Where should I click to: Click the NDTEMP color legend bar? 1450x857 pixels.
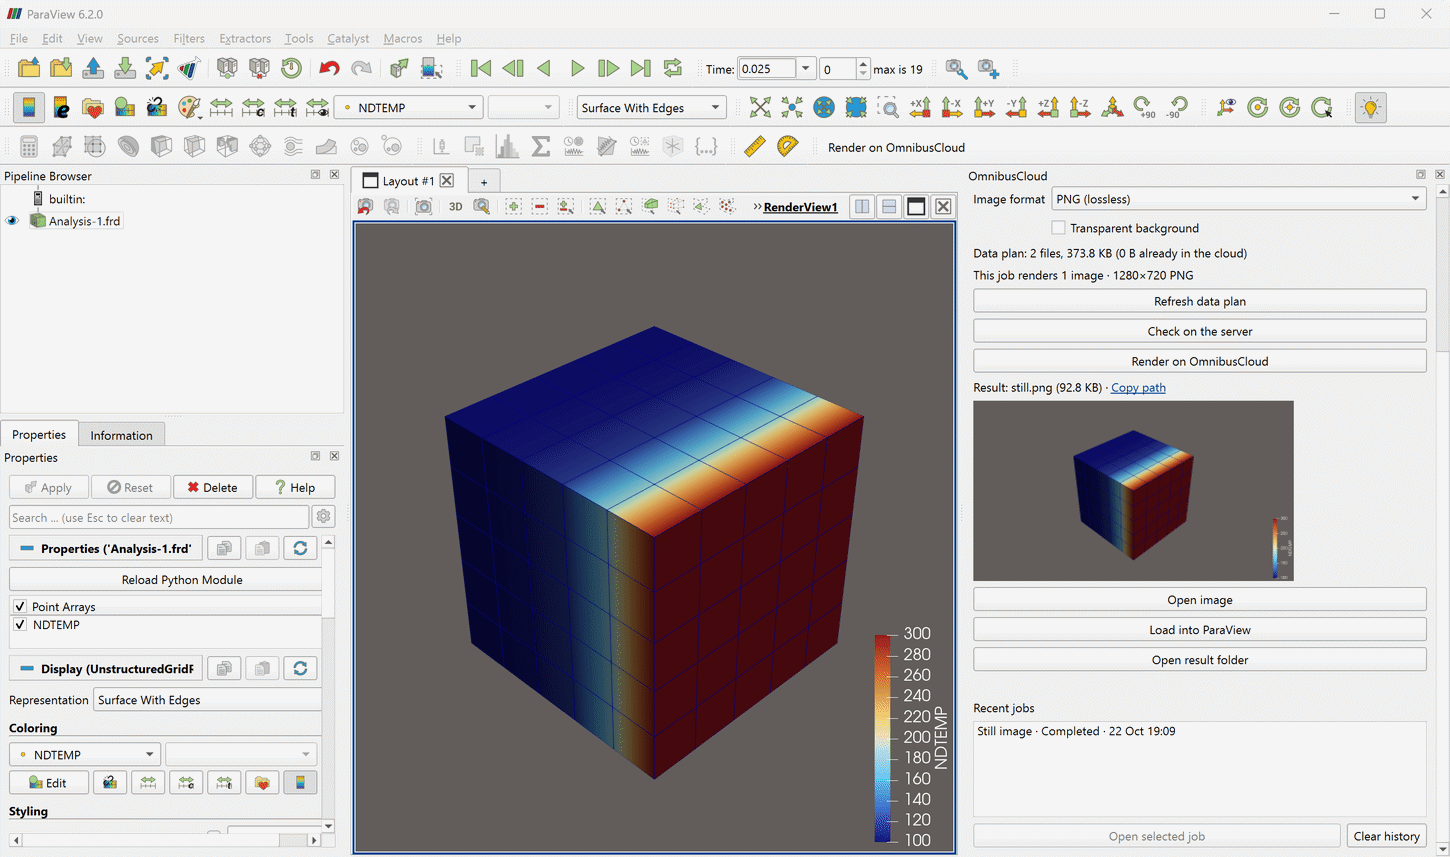point(884,737)
